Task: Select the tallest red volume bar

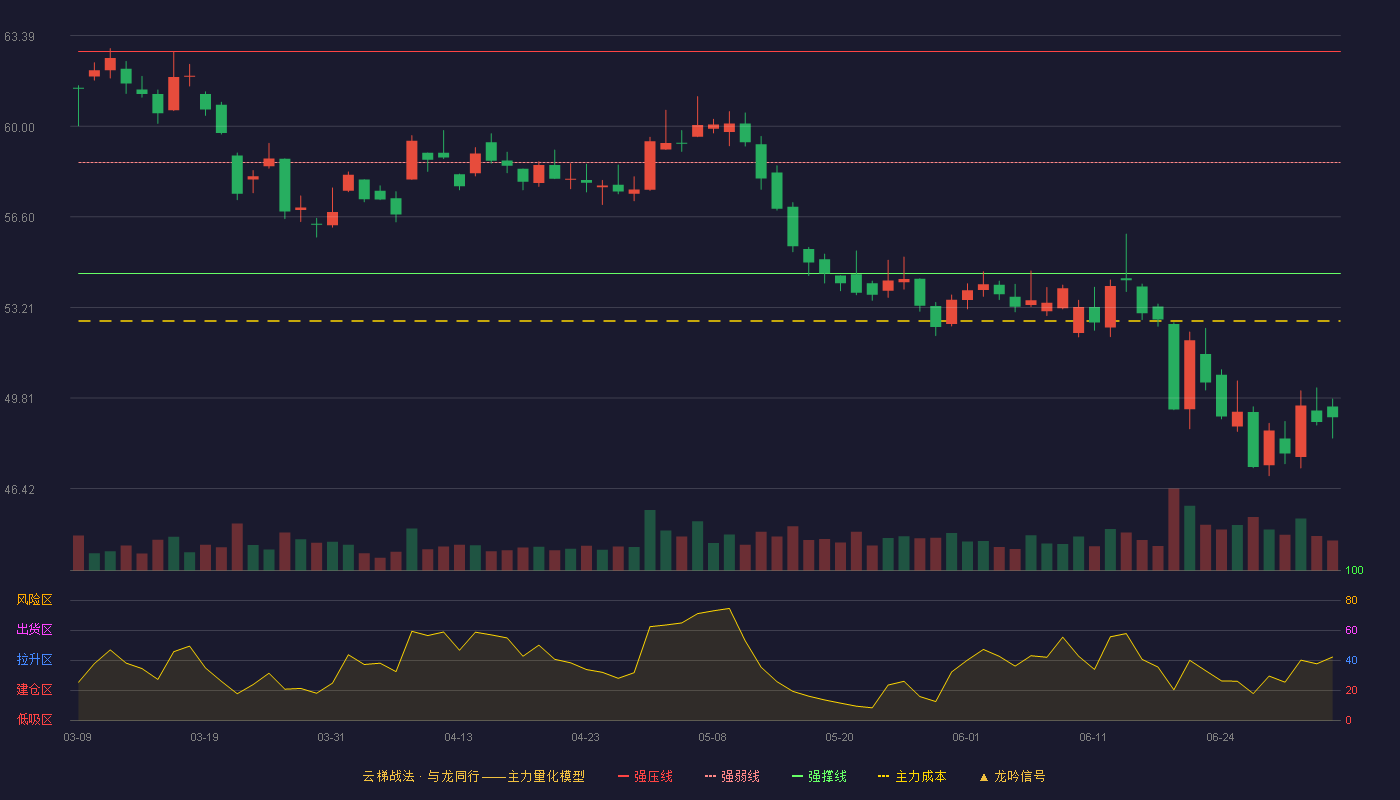Action: click(x=1174, y=529)
